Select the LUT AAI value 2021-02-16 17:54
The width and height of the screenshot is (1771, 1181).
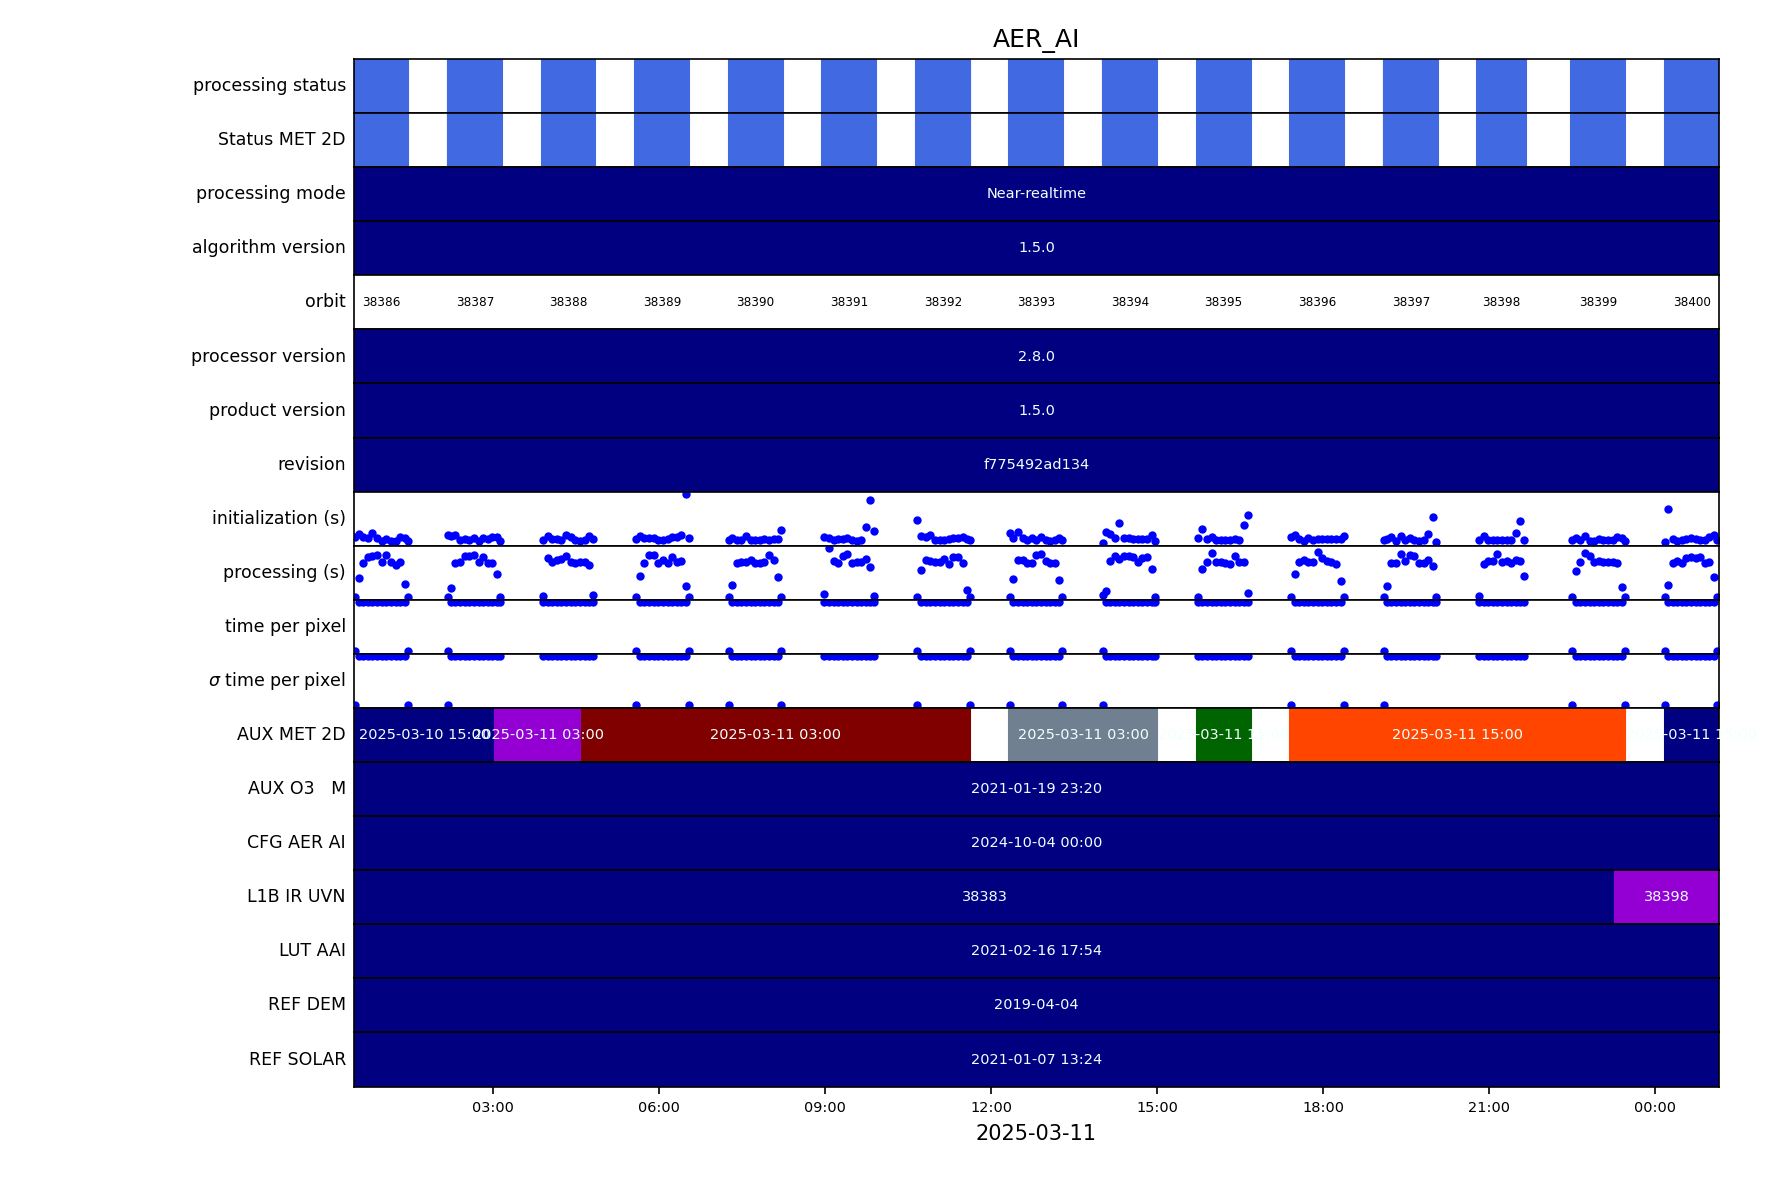point(1036,951)
